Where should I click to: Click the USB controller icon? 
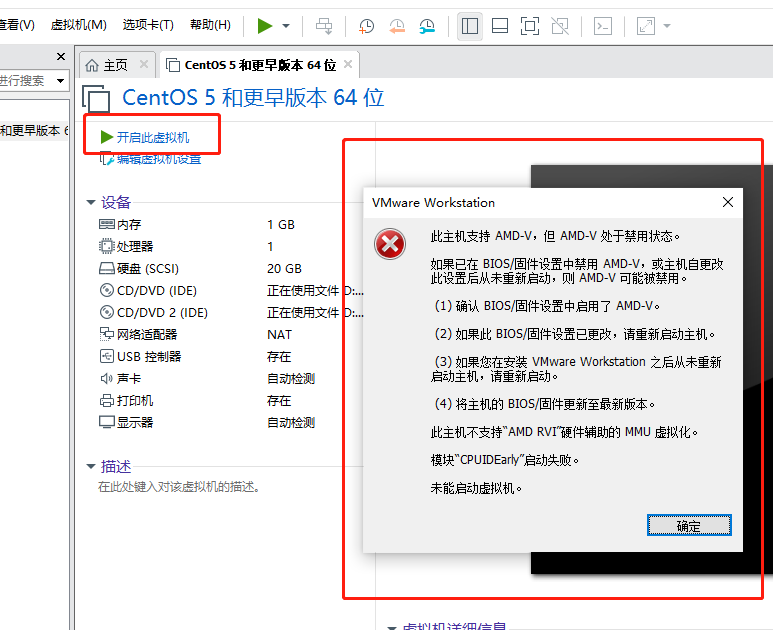tap(106, 356)
